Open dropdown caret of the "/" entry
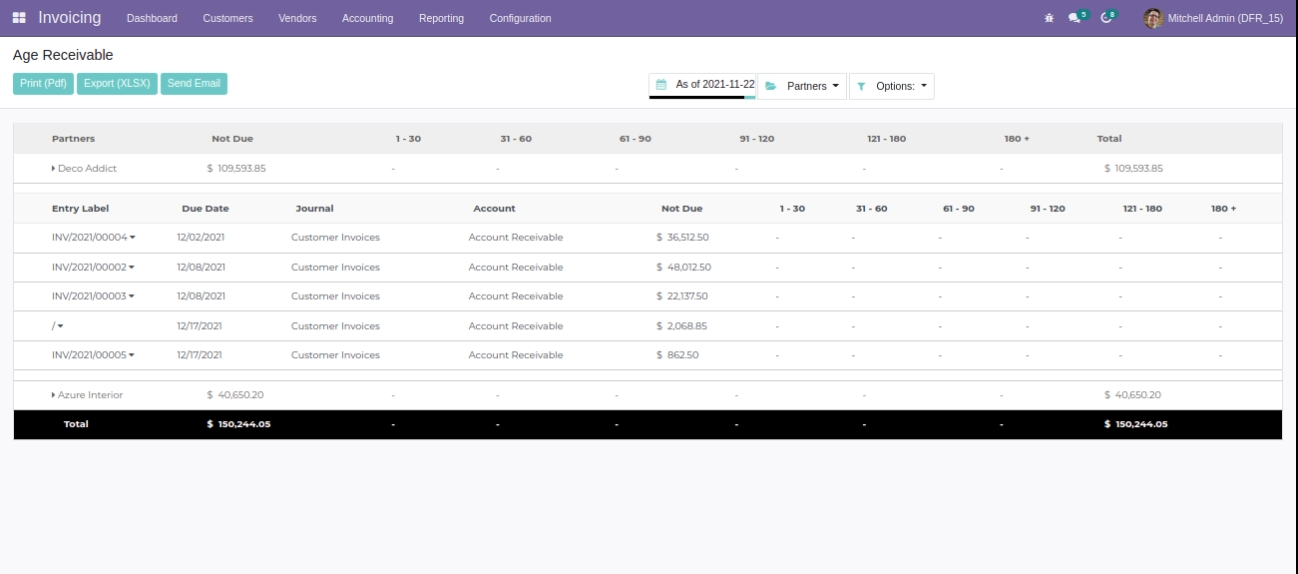The image size is (1298, 574). click(x=60, y=326)
